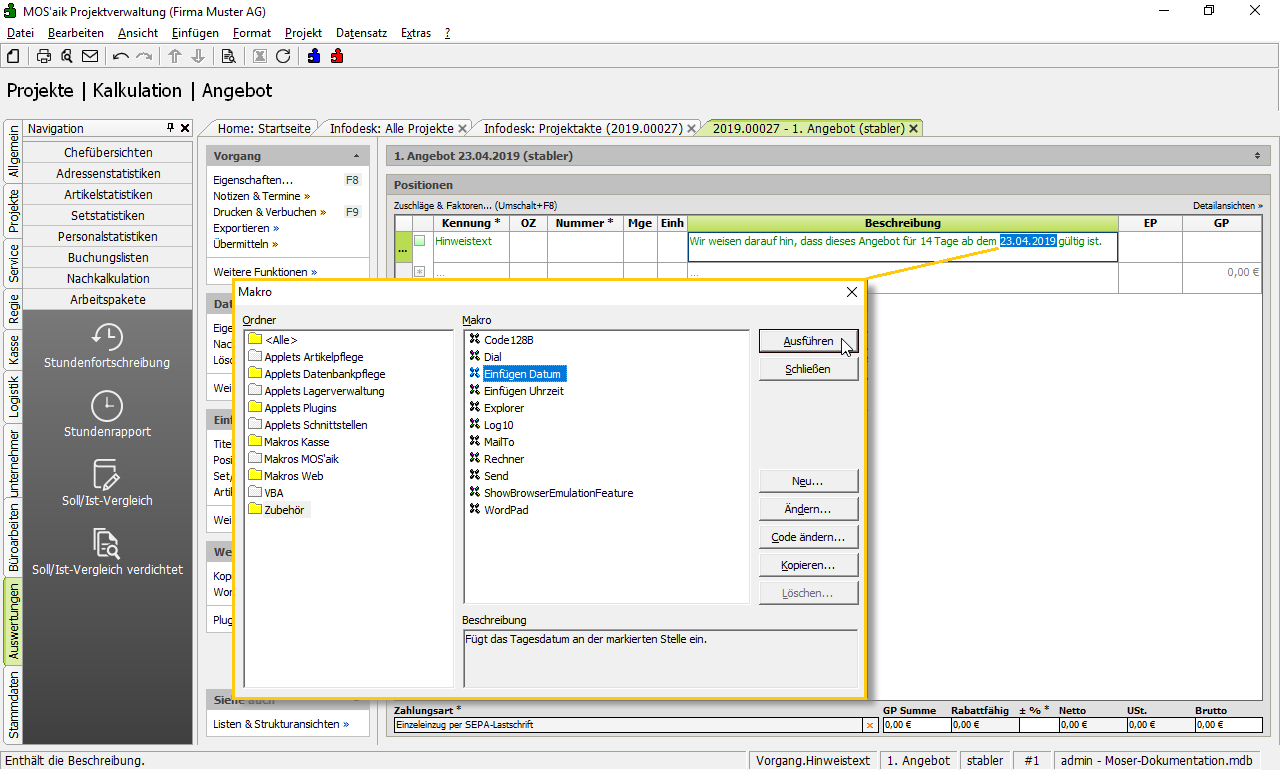Click the refresh circular arrow icon
1280x770 pixels.
(283, 56)
